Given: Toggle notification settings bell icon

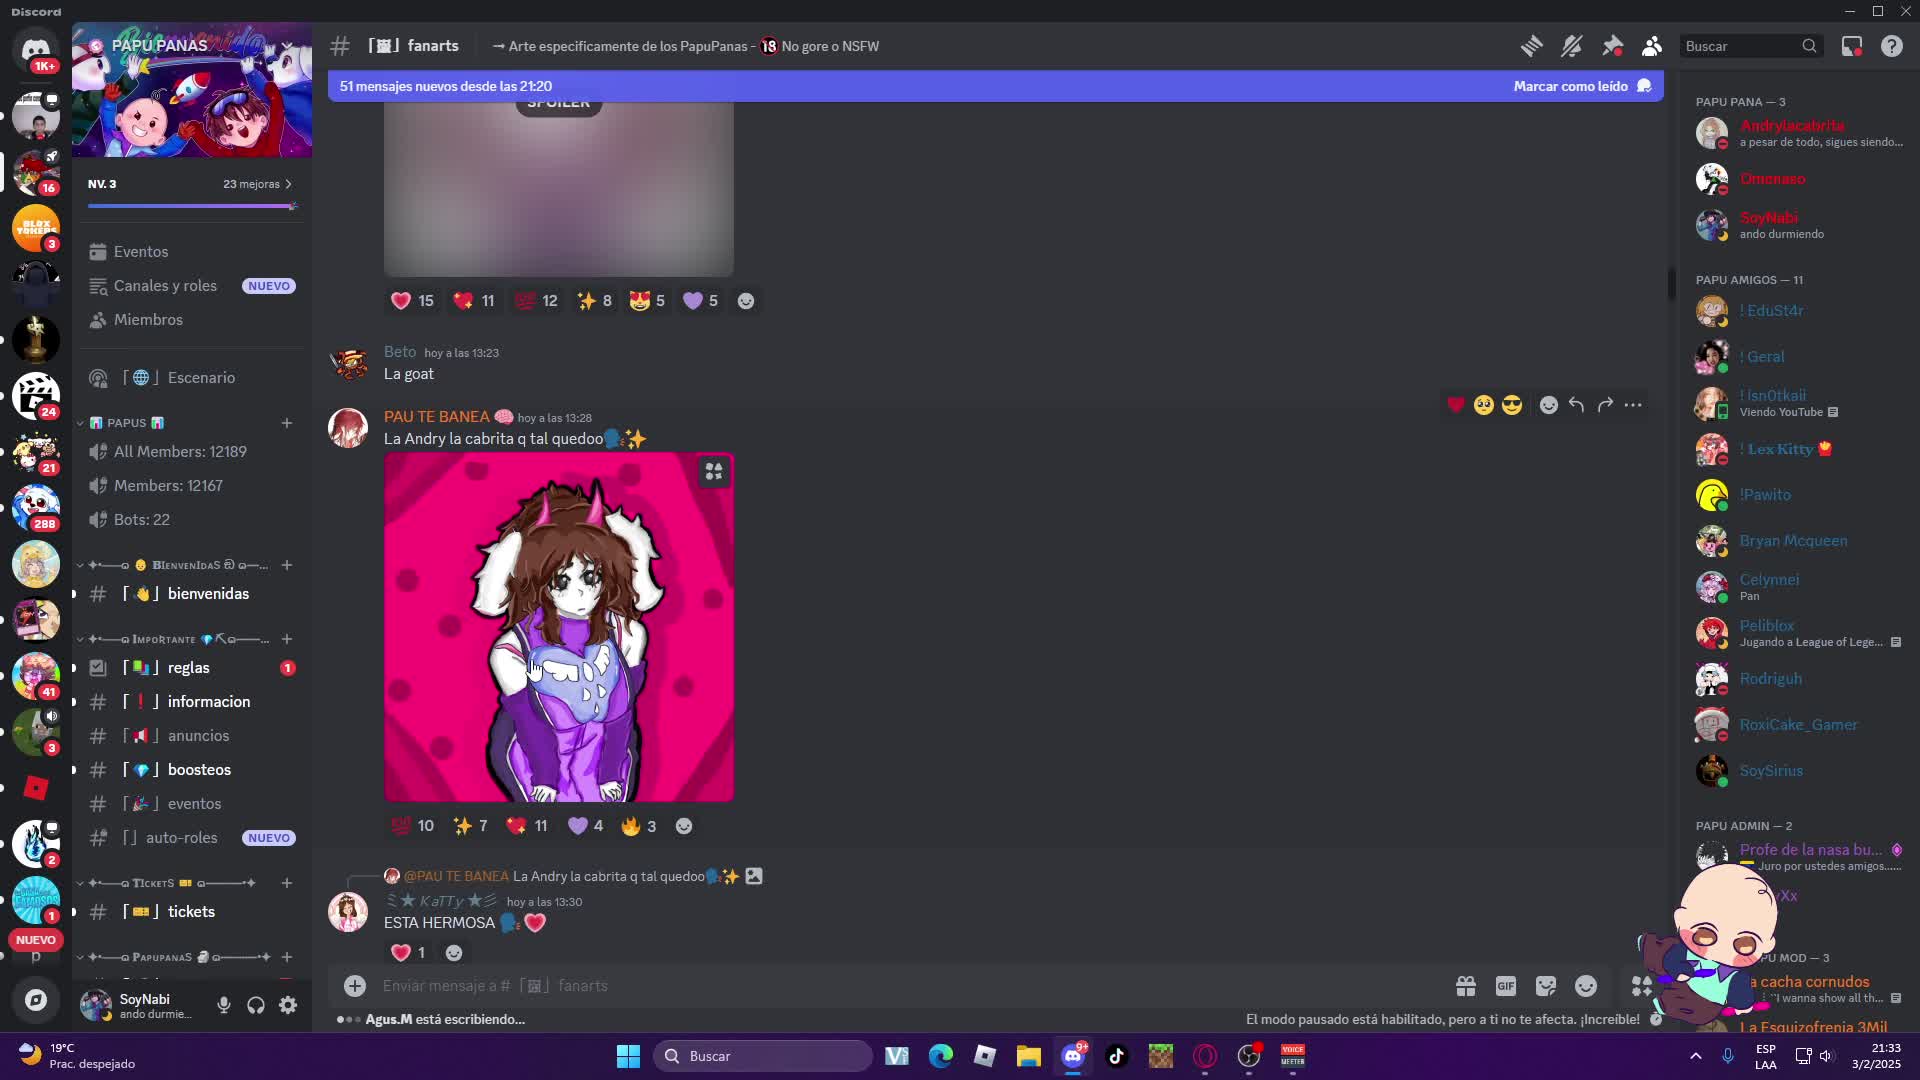Looking at the screenshot, I should point(1571,46).
